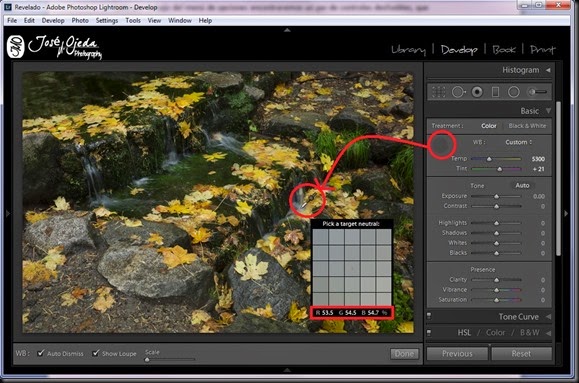This screenshot has width=579, height=383.
Task: Click the right panel vertical scrollbar
Action: (x=558, y=178)
